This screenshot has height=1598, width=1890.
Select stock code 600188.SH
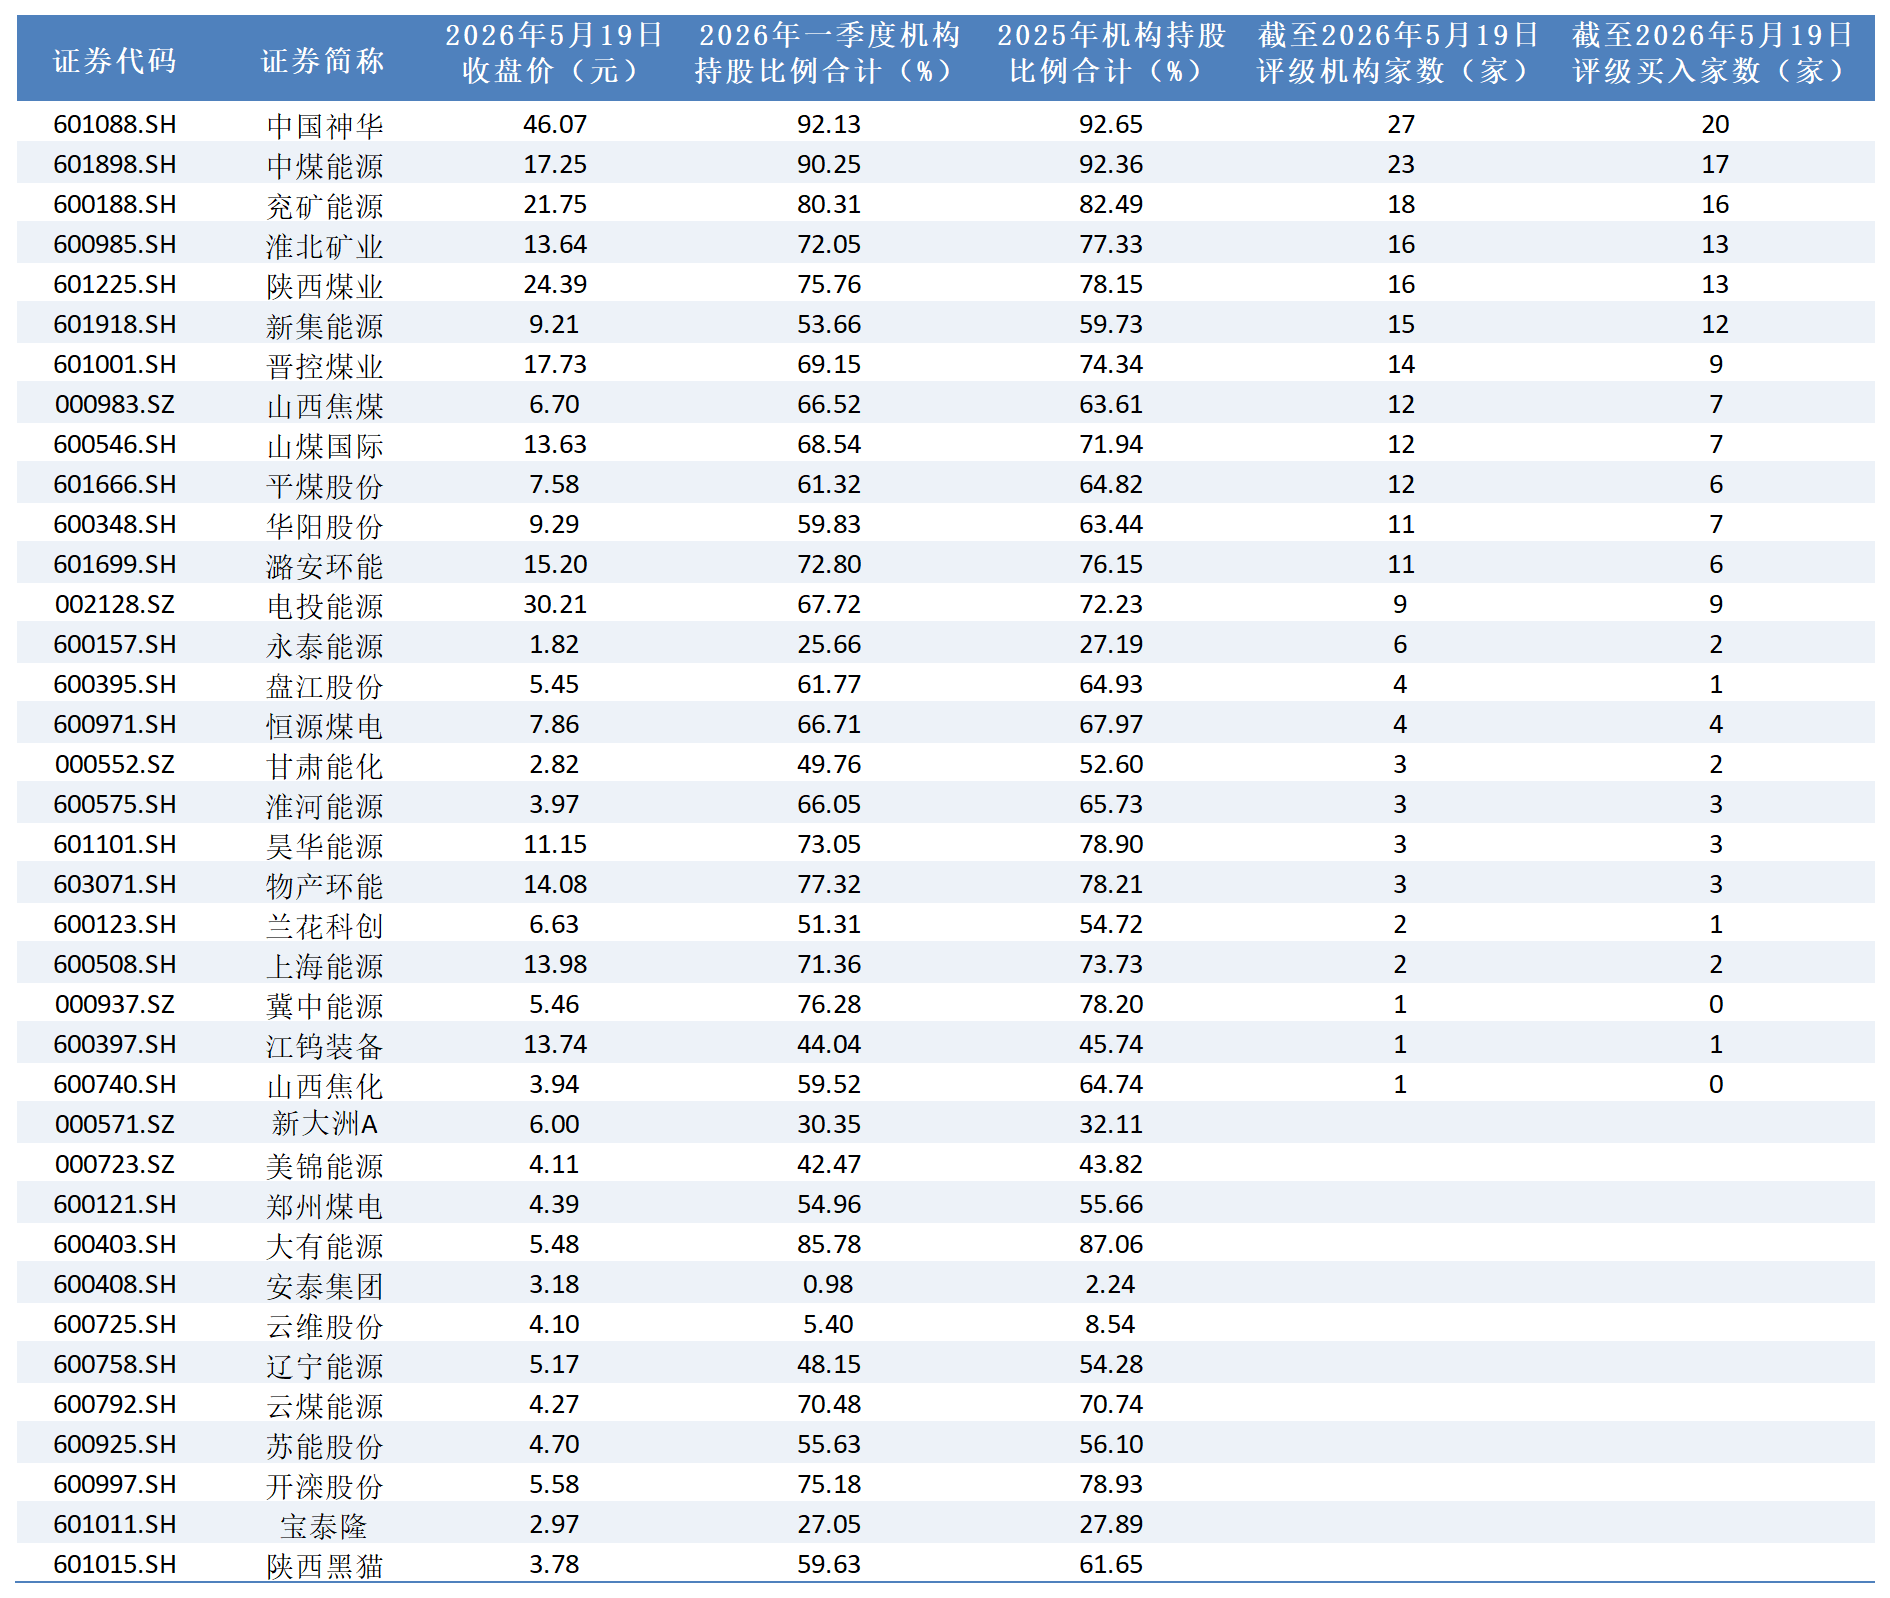point(115,205)
